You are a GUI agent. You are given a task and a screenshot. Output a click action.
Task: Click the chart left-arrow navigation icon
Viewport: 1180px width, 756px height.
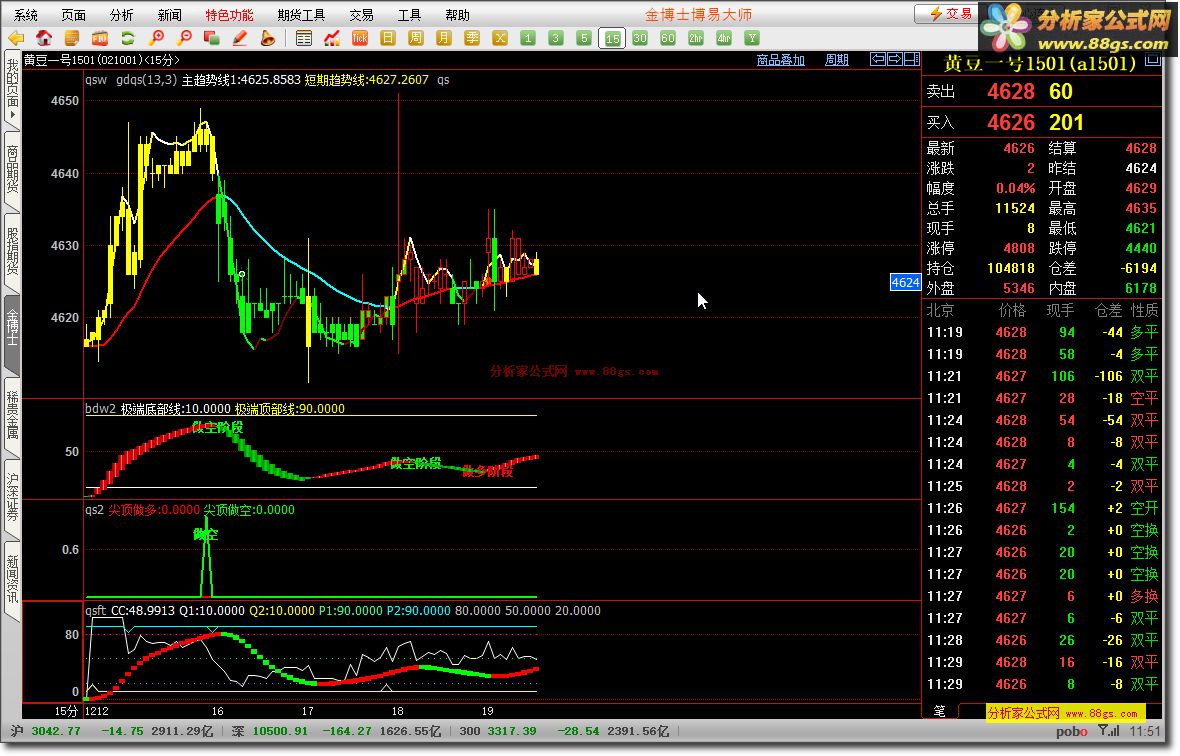877,59
